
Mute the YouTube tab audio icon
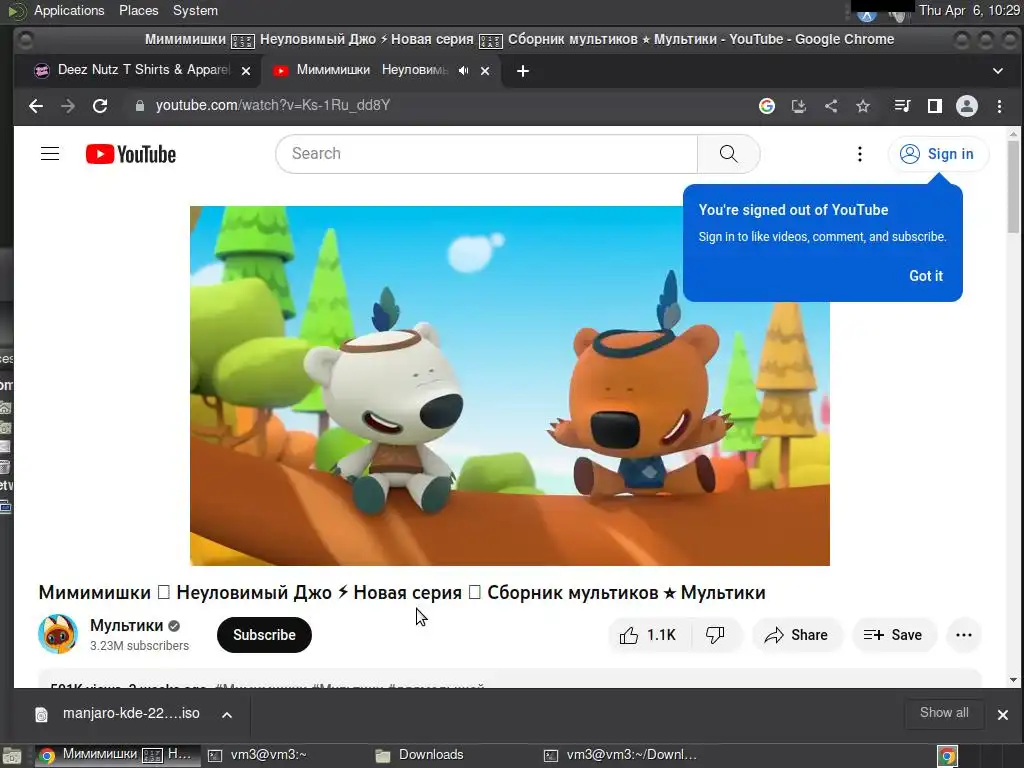click(x=463, y=71)
